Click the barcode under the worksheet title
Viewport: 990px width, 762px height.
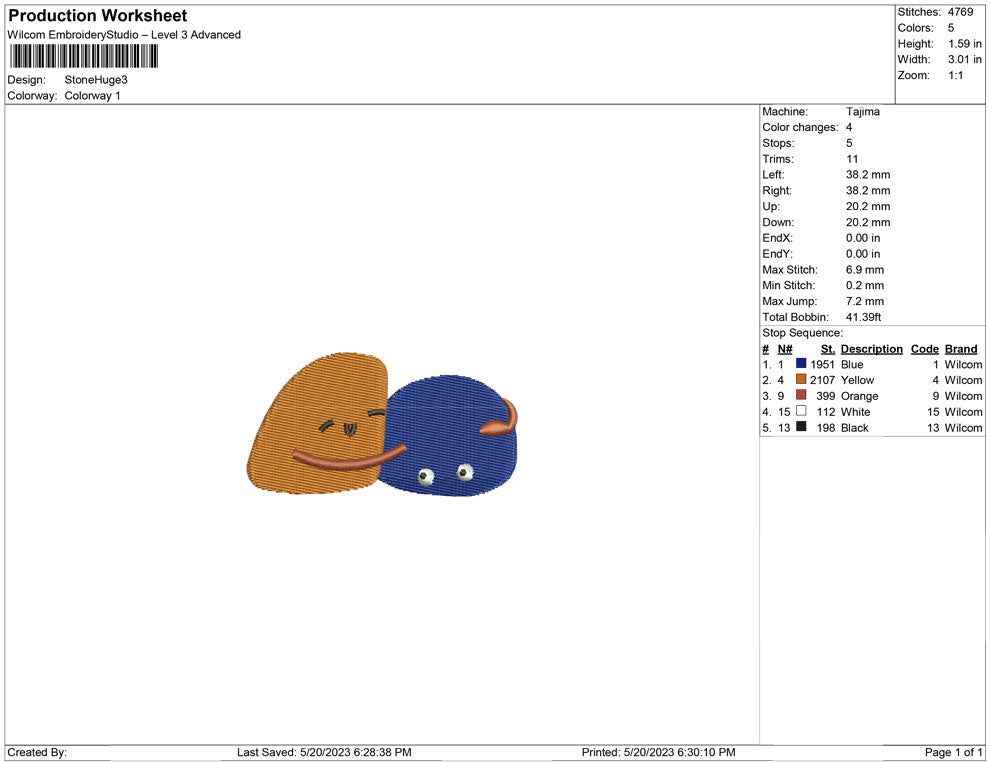(x=83, y=56)
